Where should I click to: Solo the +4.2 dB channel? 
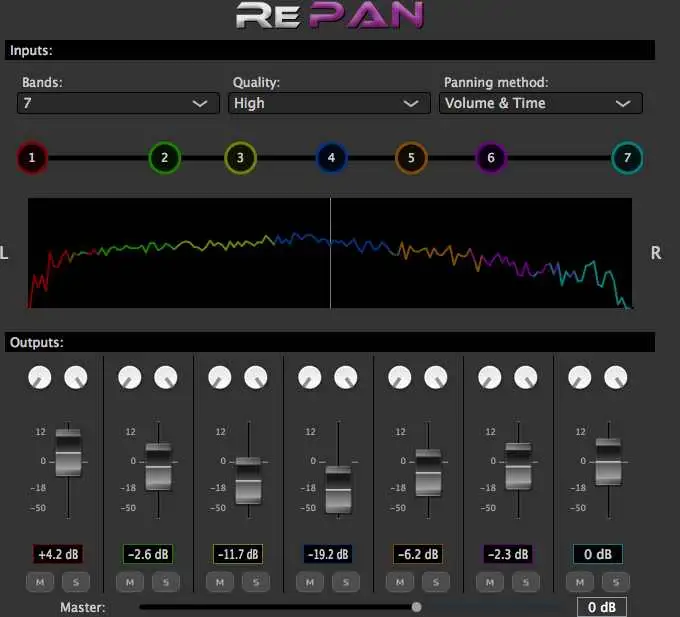pyautogui.click(x=76, y=582)
